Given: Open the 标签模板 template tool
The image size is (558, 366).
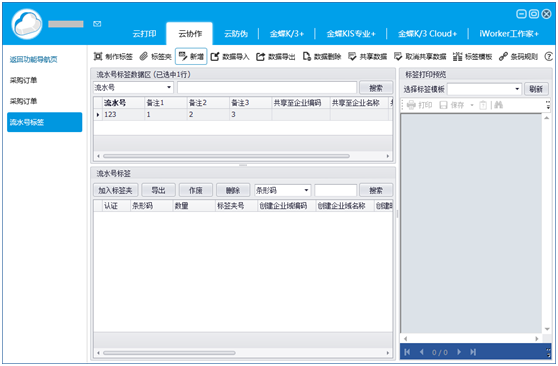Looking at the screenshot, I should [473, 56].
